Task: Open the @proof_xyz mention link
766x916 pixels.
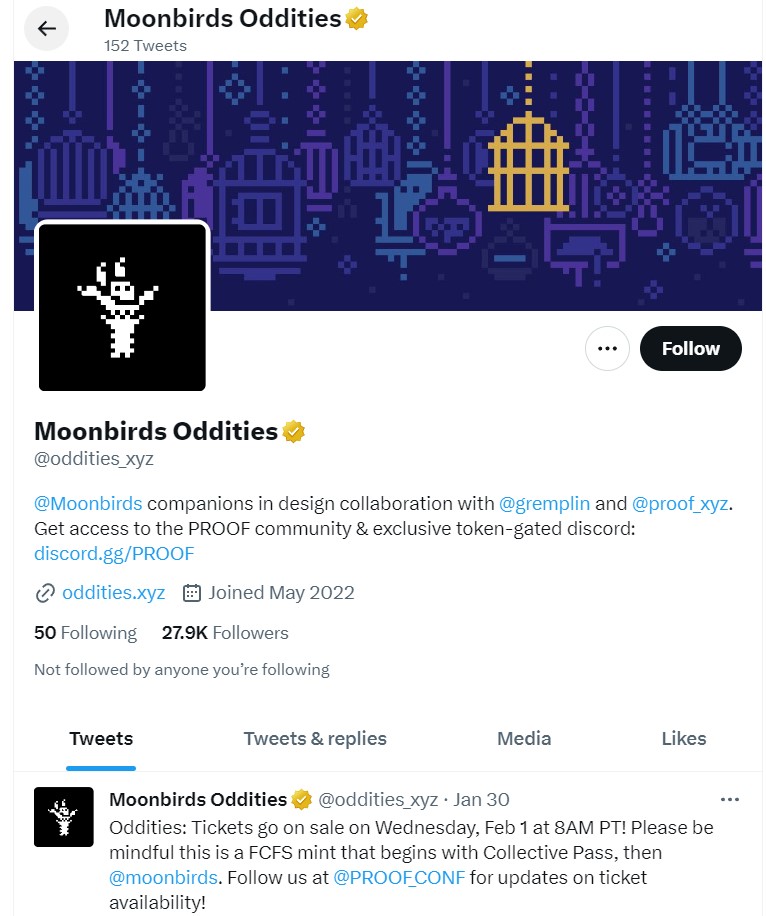Action: (680, 504)
